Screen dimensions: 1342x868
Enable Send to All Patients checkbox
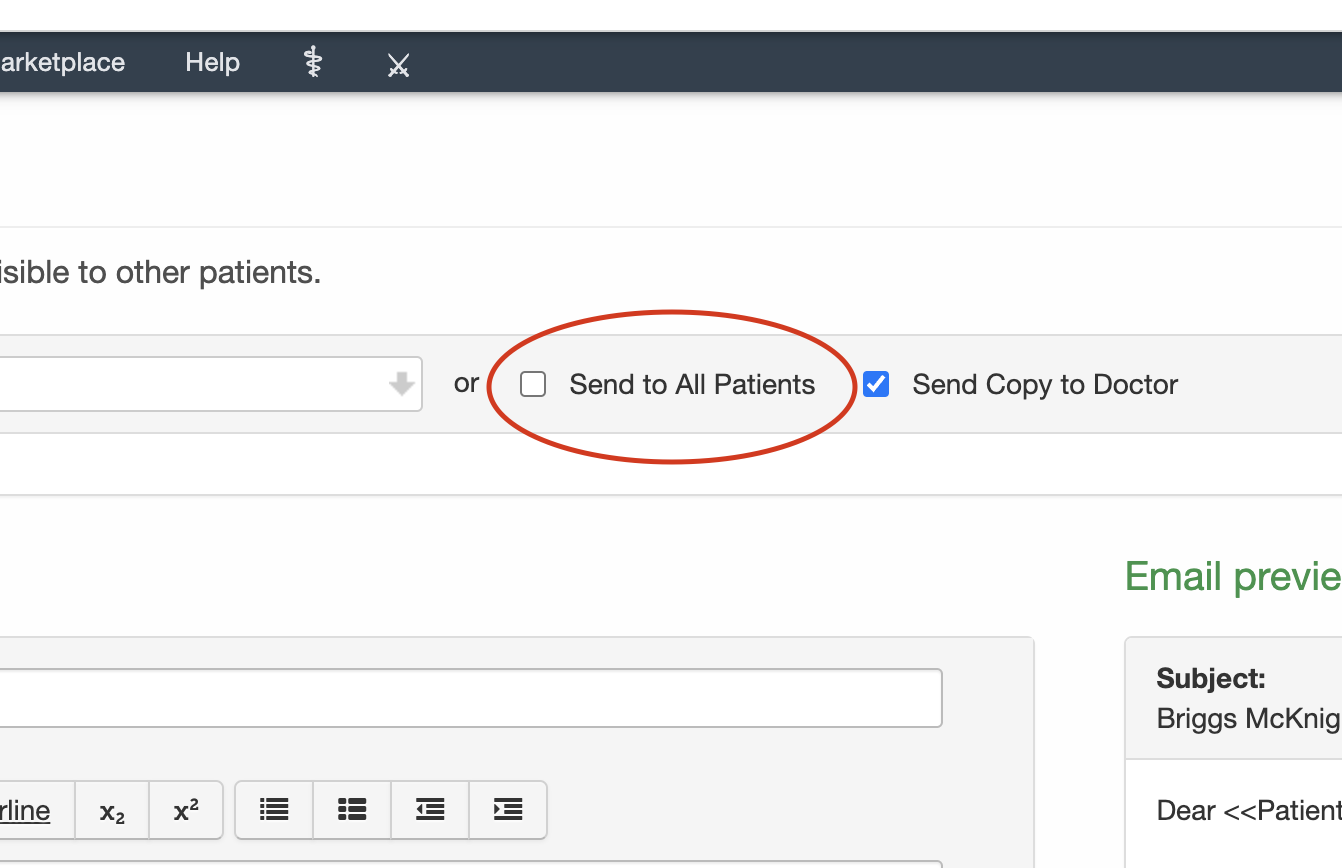pyautogui.click(x=533, y=384)
